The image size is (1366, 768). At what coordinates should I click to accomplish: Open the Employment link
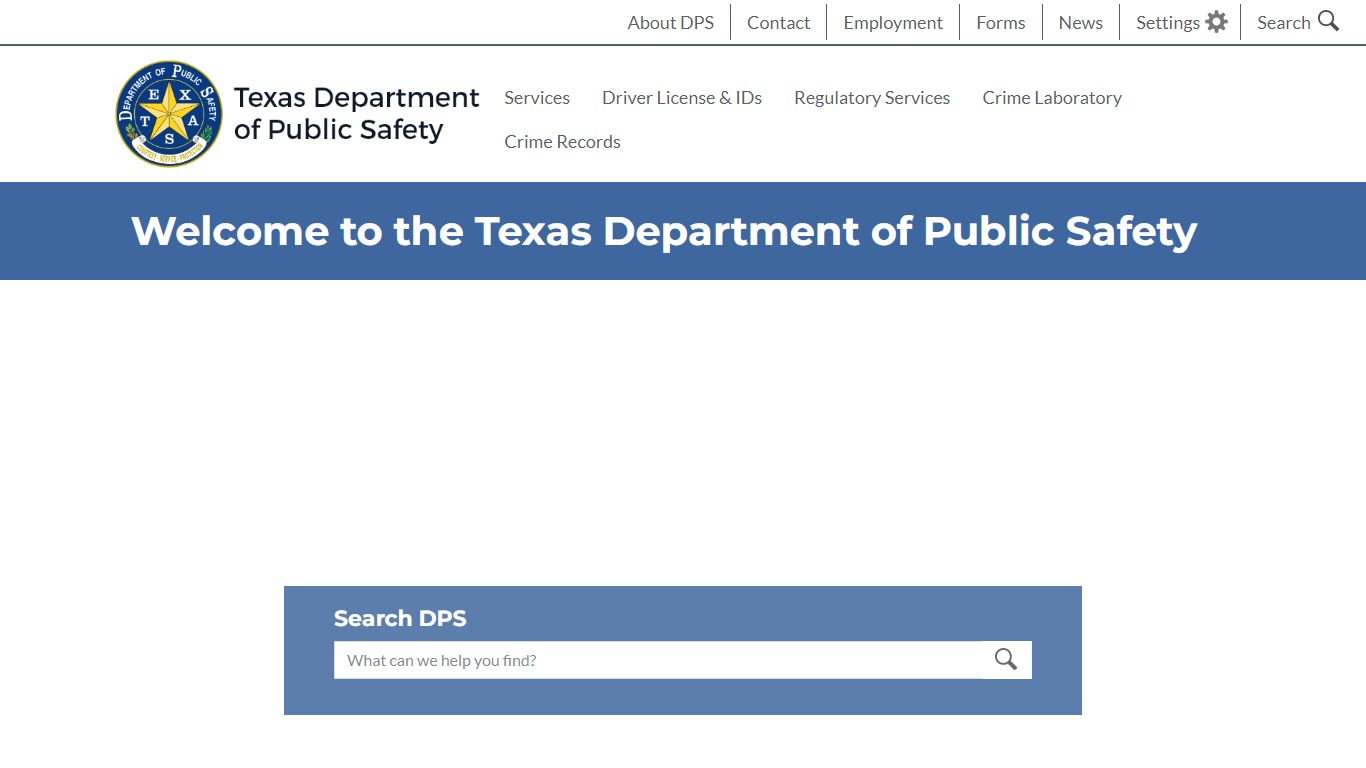893,23
